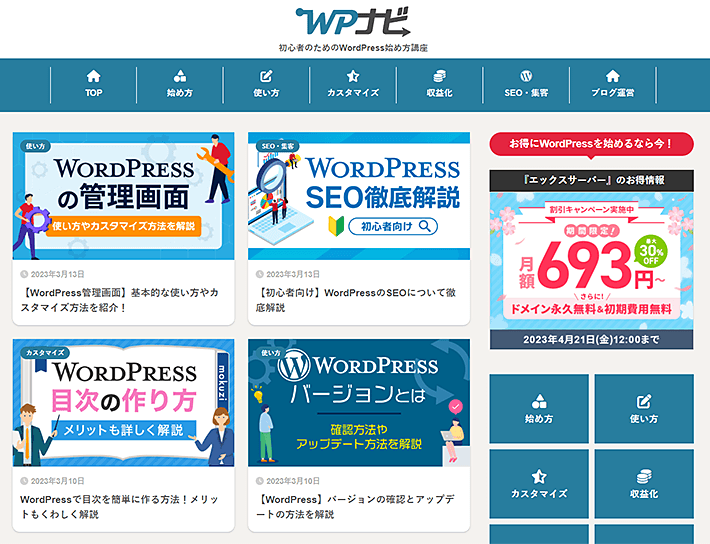Open article title WordPressで目次を簡単に作る方法
Image resolution: width=710 pixels, height=544 pixels.
tap(120, 506)
